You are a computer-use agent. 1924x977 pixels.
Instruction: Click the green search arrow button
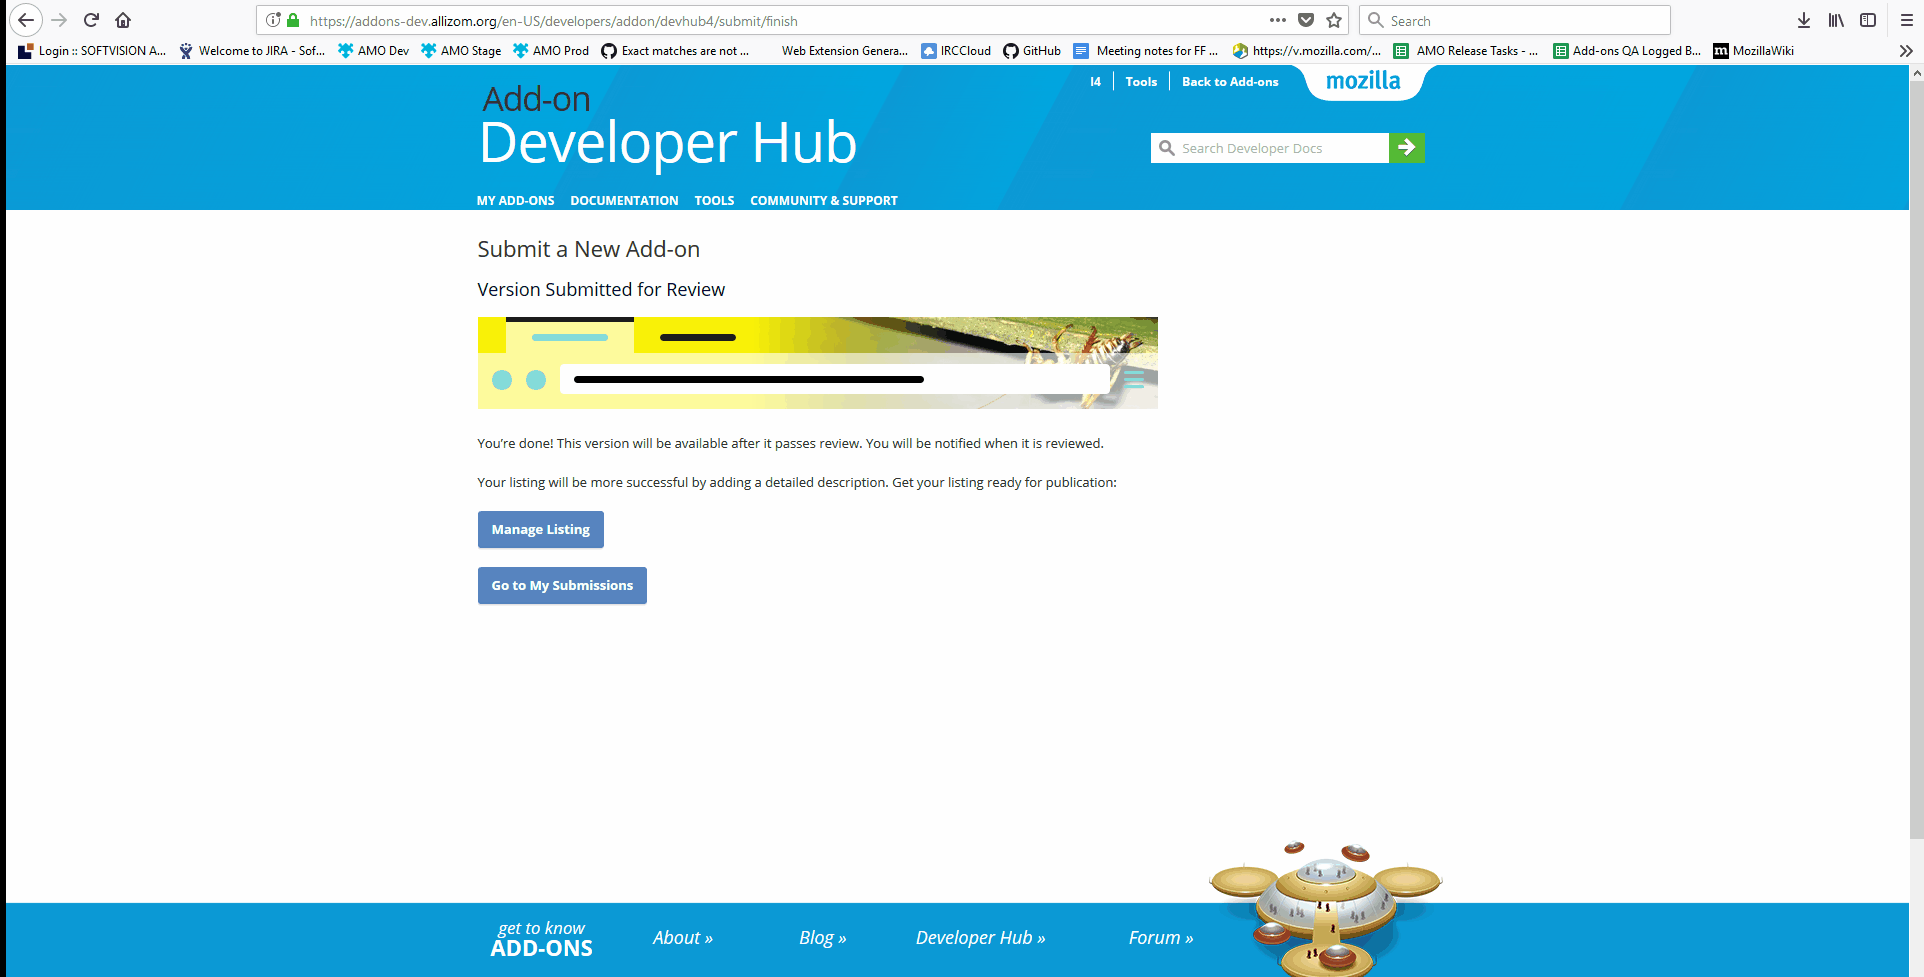1407,148
